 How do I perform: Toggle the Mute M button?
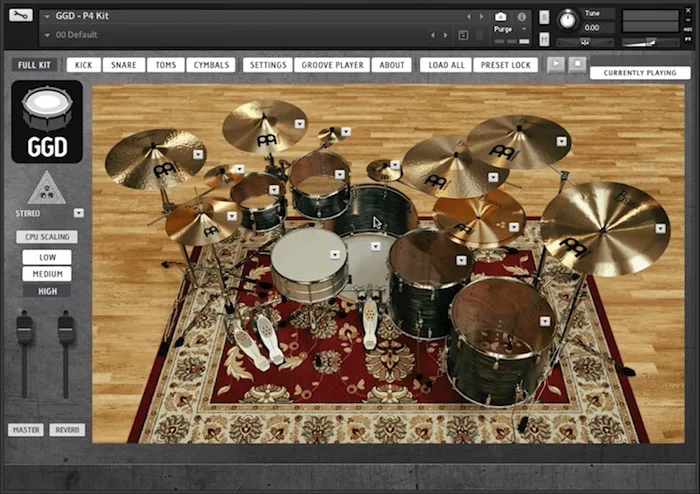click(544, 39)
